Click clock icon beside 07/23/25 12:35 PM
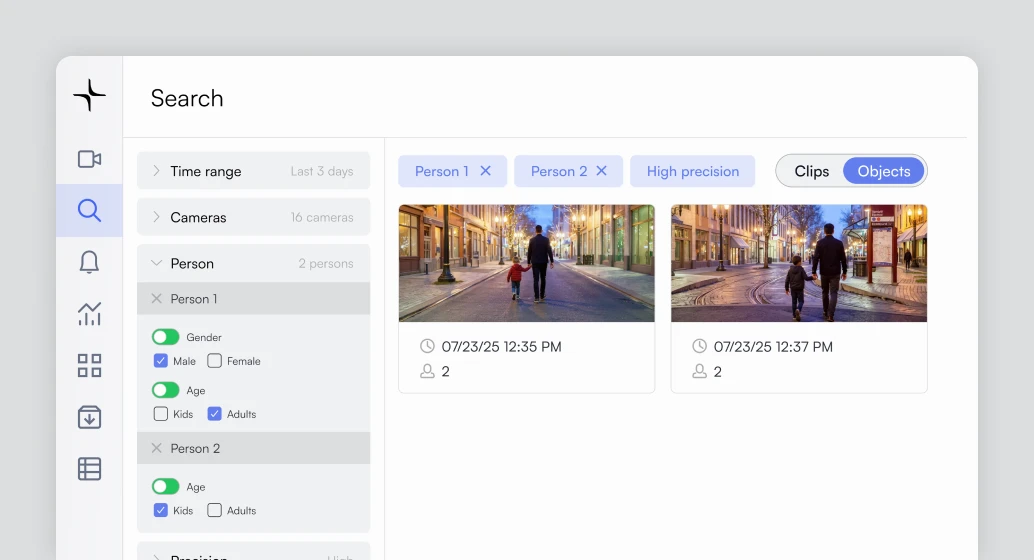Screen dimensions: 1034x560 point(427,346)
